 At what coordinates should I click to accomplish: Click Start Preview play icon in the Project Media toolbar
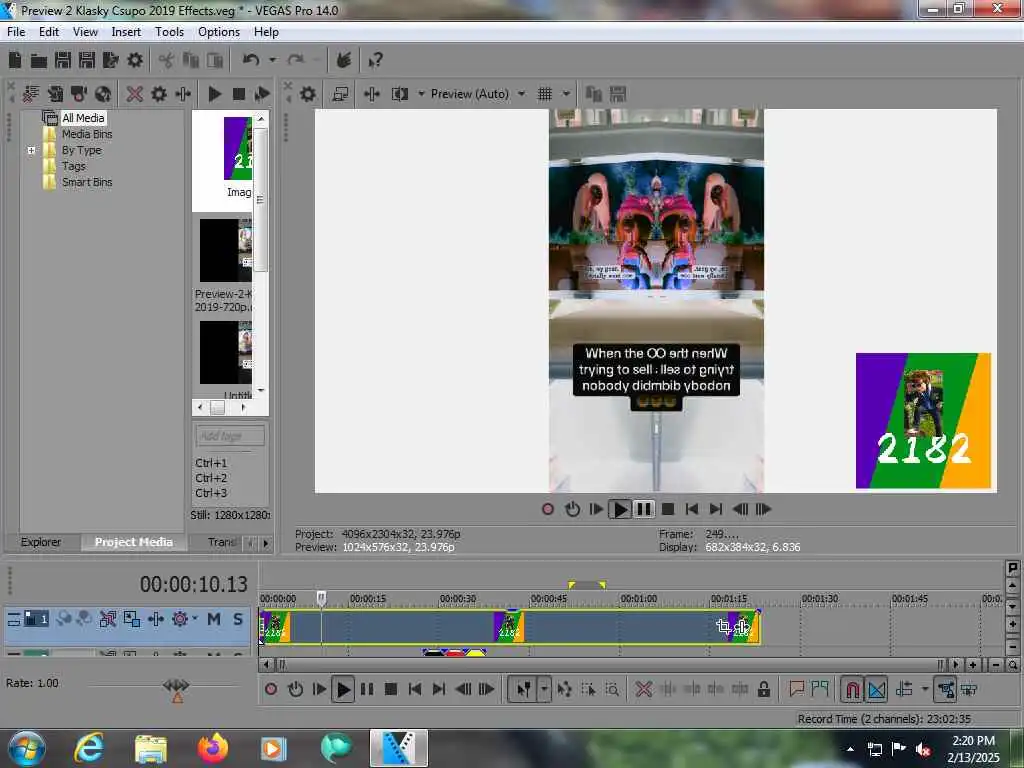coord(214,94)
